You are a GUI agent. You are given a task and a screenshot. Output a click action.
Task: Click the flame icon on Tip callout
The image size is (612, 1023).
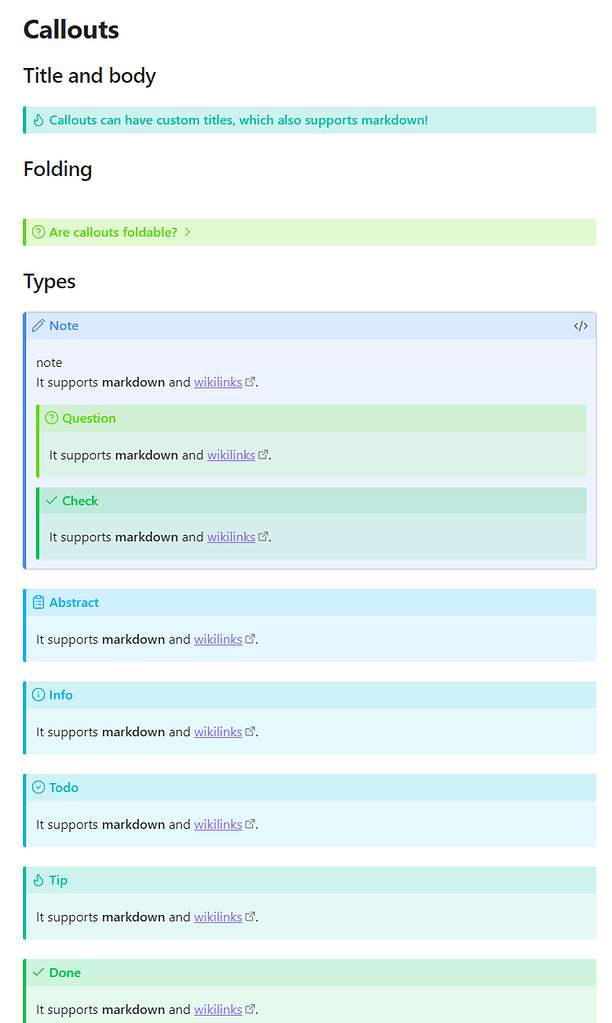pos(39,881)
